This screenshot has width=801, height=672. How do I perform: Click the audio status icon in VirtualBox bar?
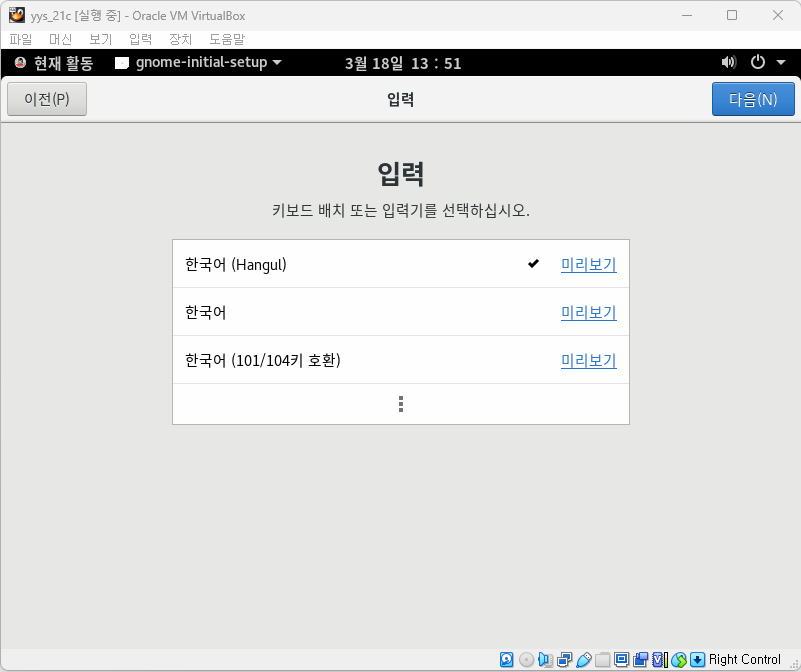click(545, 660)
